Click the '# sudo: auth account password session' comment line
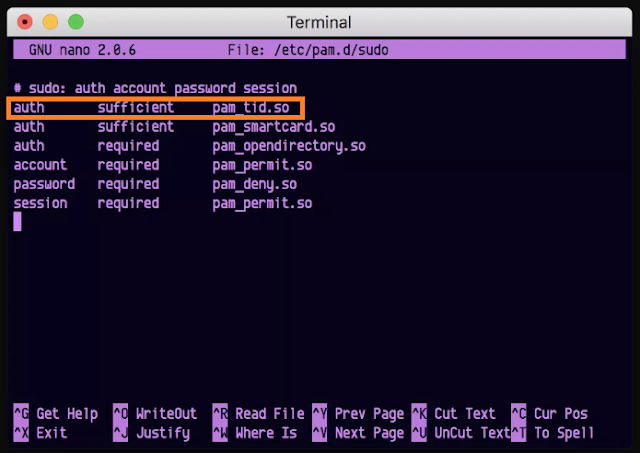 pyautogui.click(x=155, y=88)
